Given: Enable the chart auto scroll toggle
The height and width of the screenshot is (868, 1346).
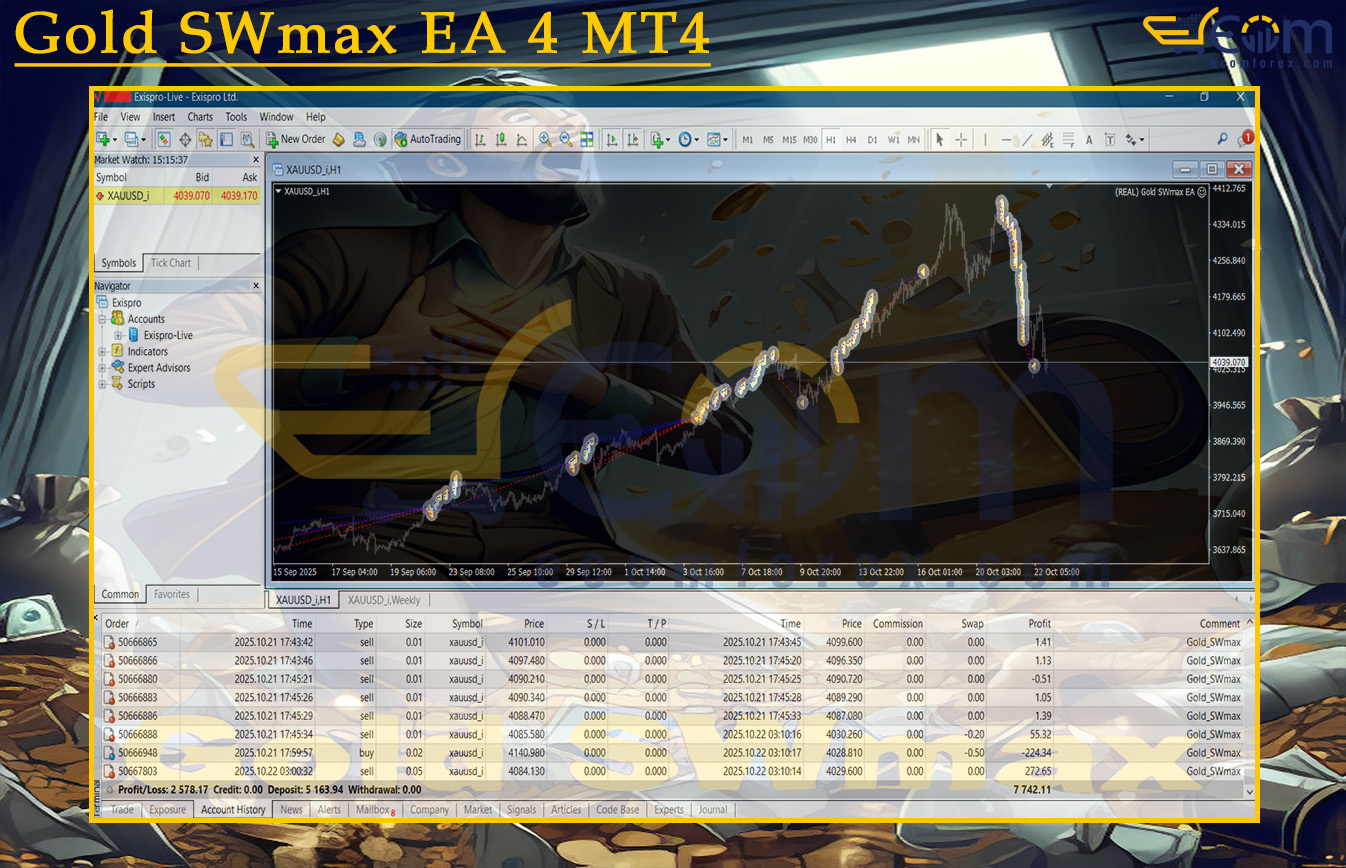Looking at the screenshot, I should tap(611, 140).
